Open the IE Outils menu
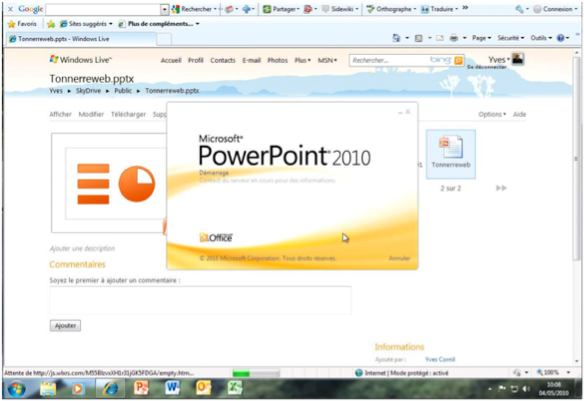Screen dimensions: 584x401 point(541,38)
